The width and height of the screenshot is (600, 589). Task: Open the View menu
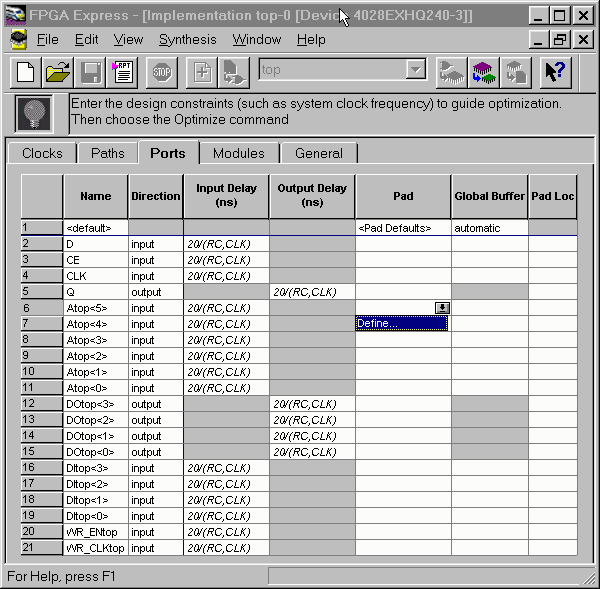coord(128,39)
